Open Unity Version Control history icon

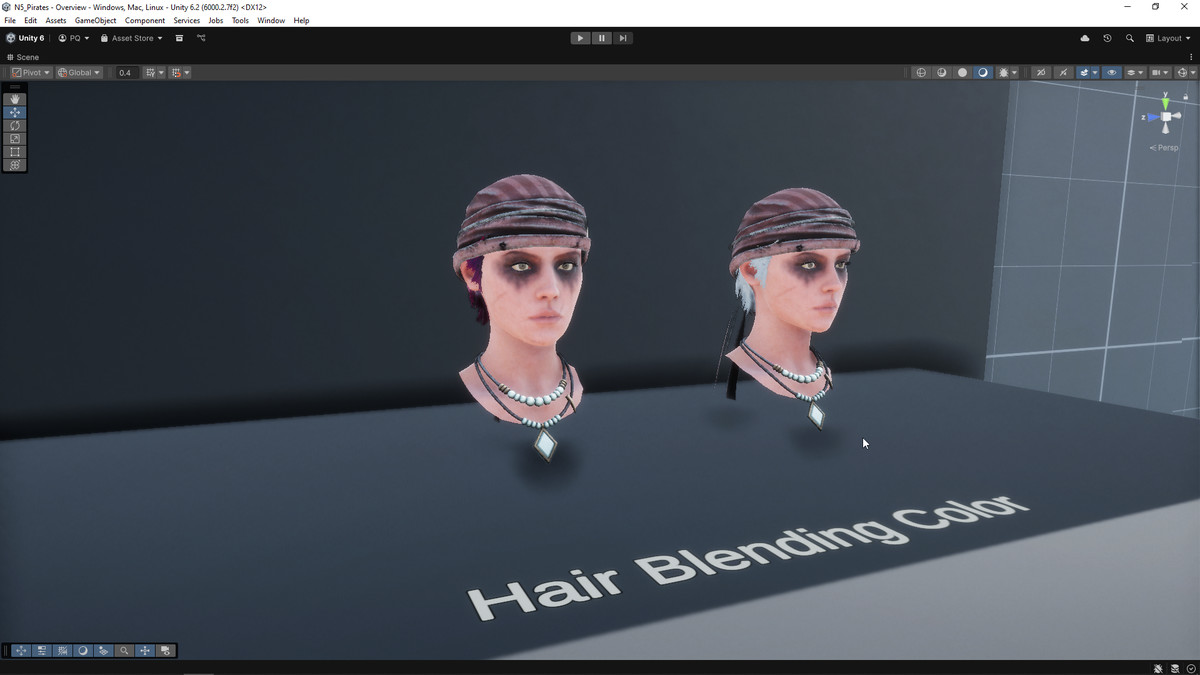point(1107,38)
